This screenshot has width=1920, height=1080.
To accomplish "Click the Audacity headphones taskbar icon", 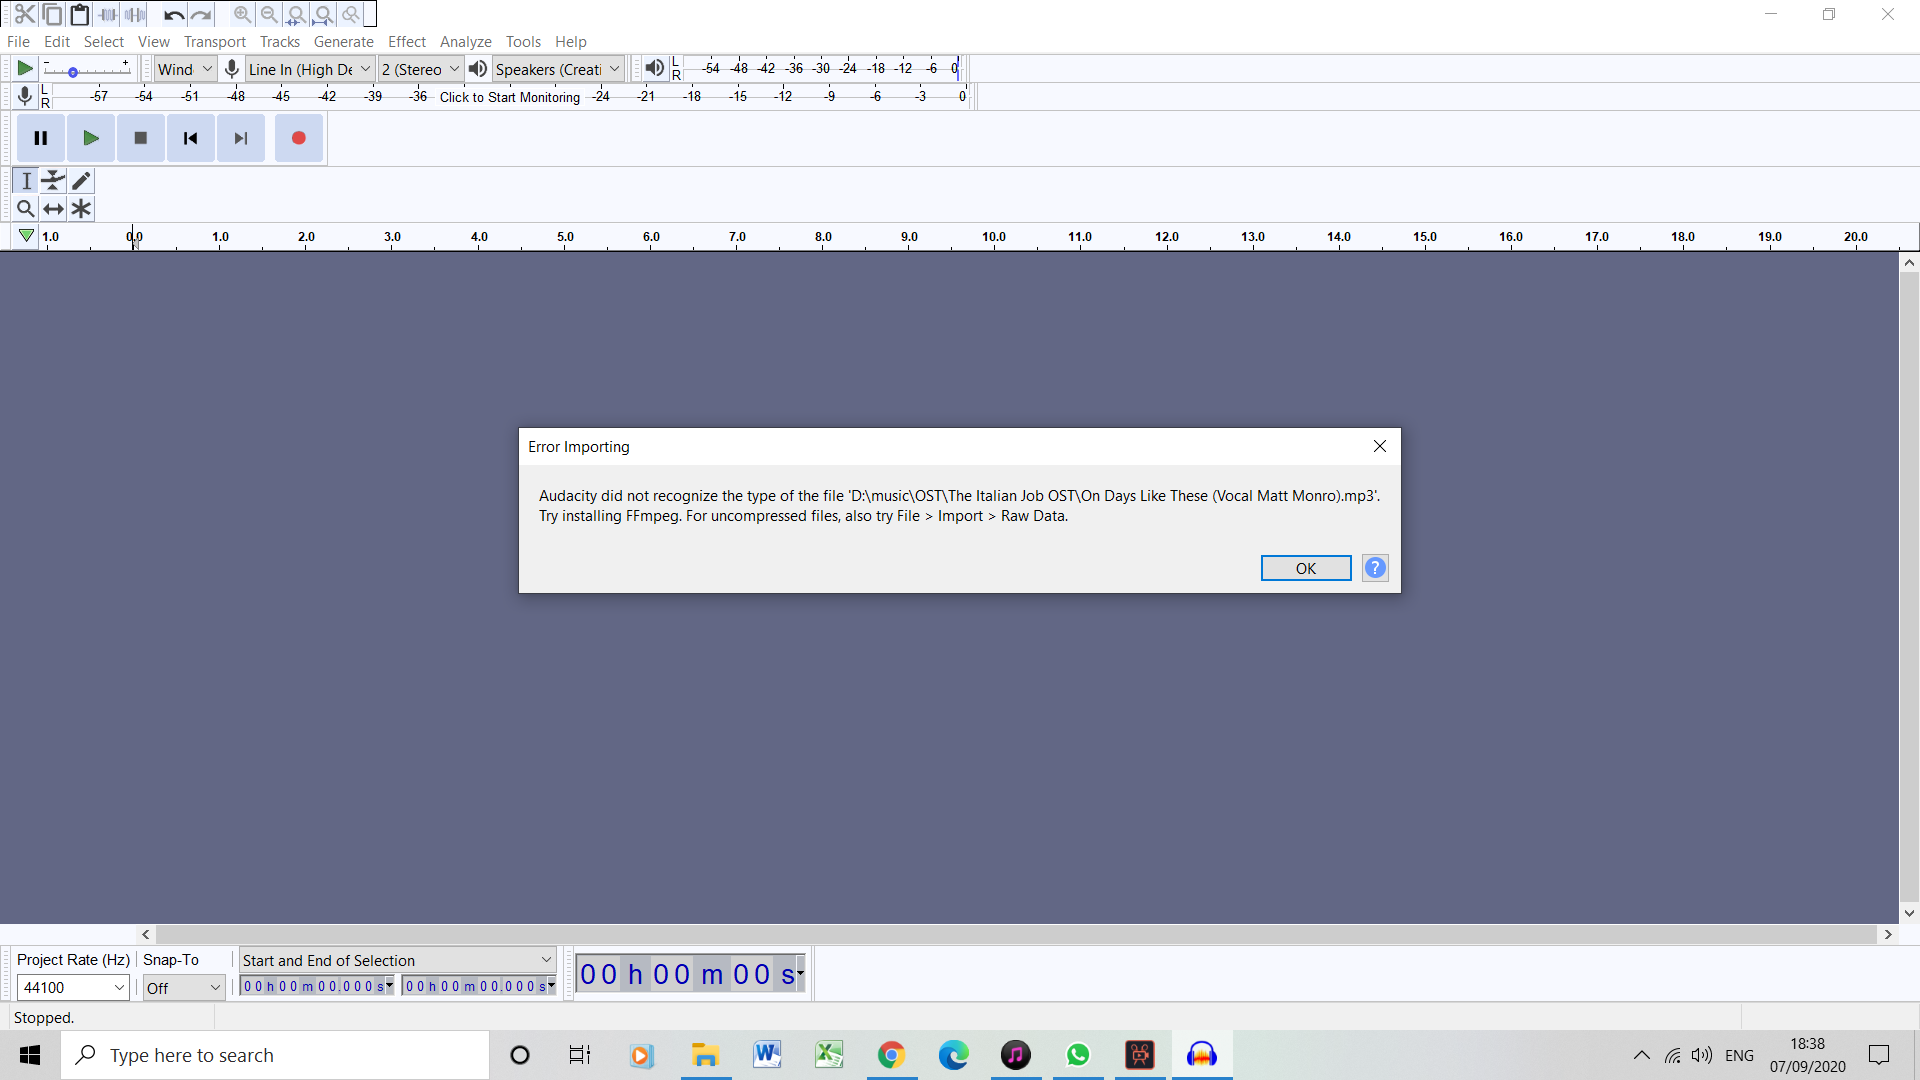I will click(1202, 1055).
